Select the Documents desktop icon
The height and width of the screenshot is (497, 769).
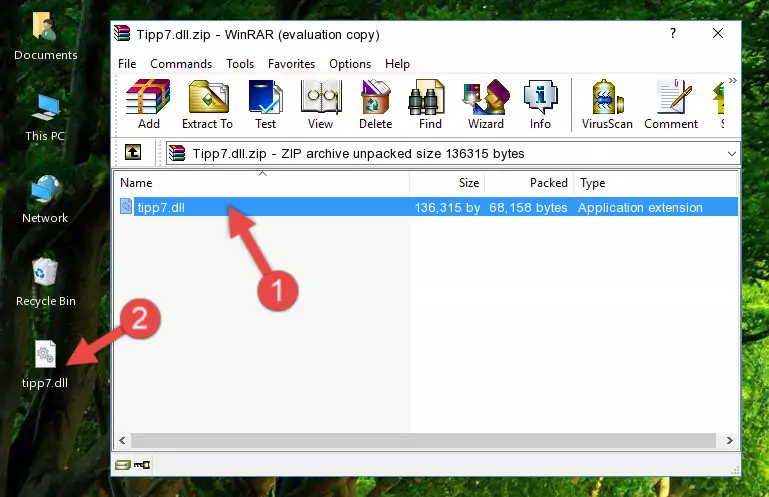click(46, 37)
